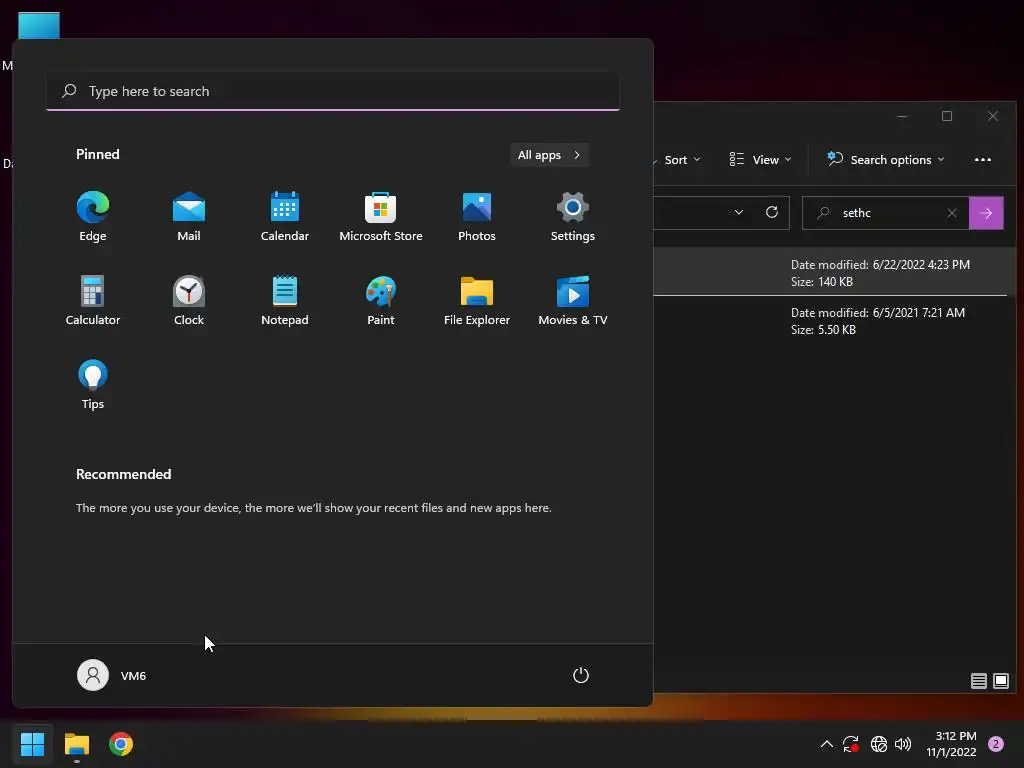Click the power button in Start menu

581,675
